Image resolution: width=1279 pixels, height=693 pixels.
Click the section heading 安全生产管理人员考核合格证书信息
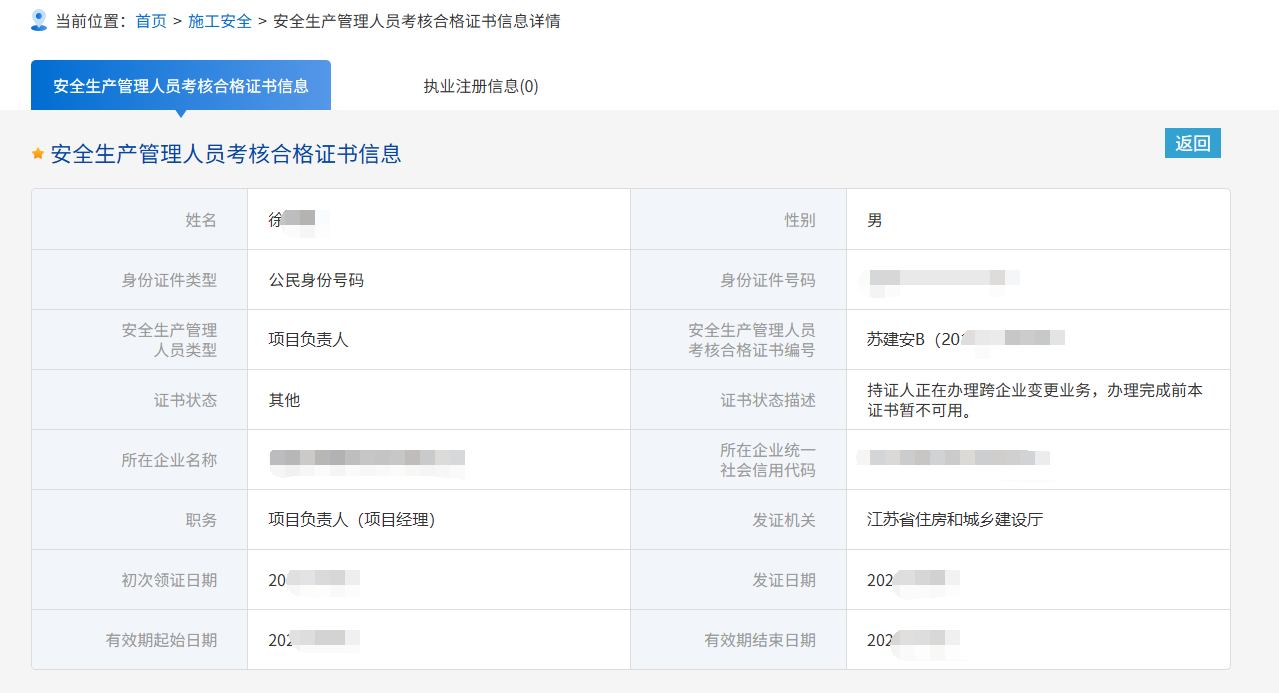pos(226,154)
